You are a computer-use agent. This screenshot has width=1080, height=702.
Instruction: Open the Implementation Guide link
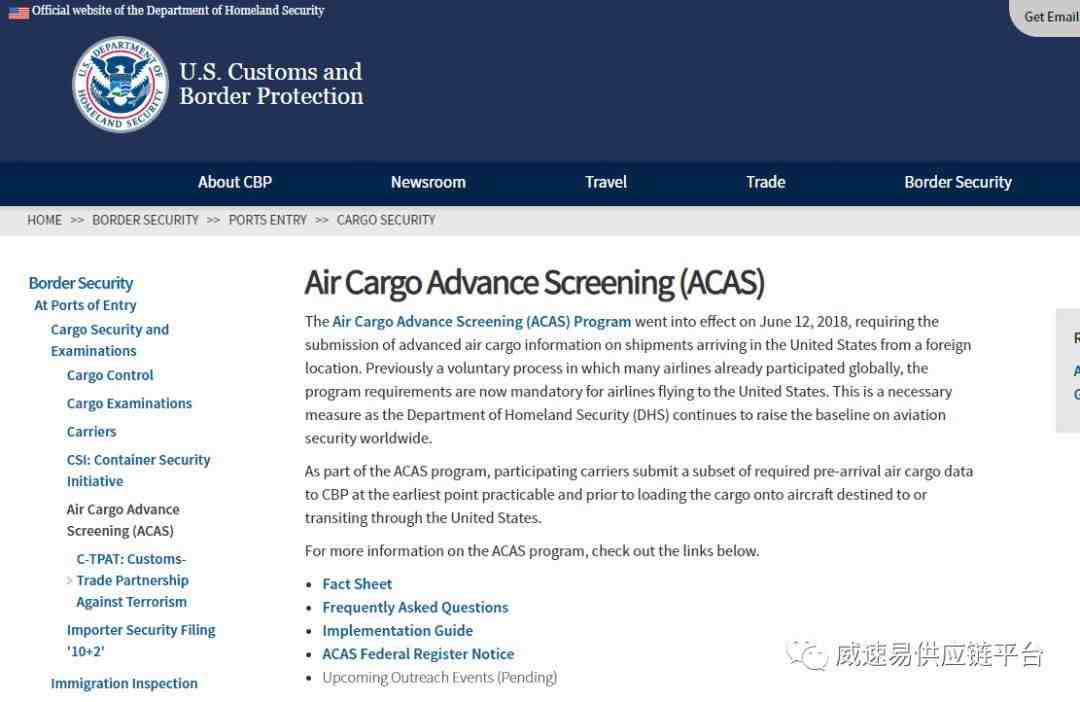click(397, 631)
